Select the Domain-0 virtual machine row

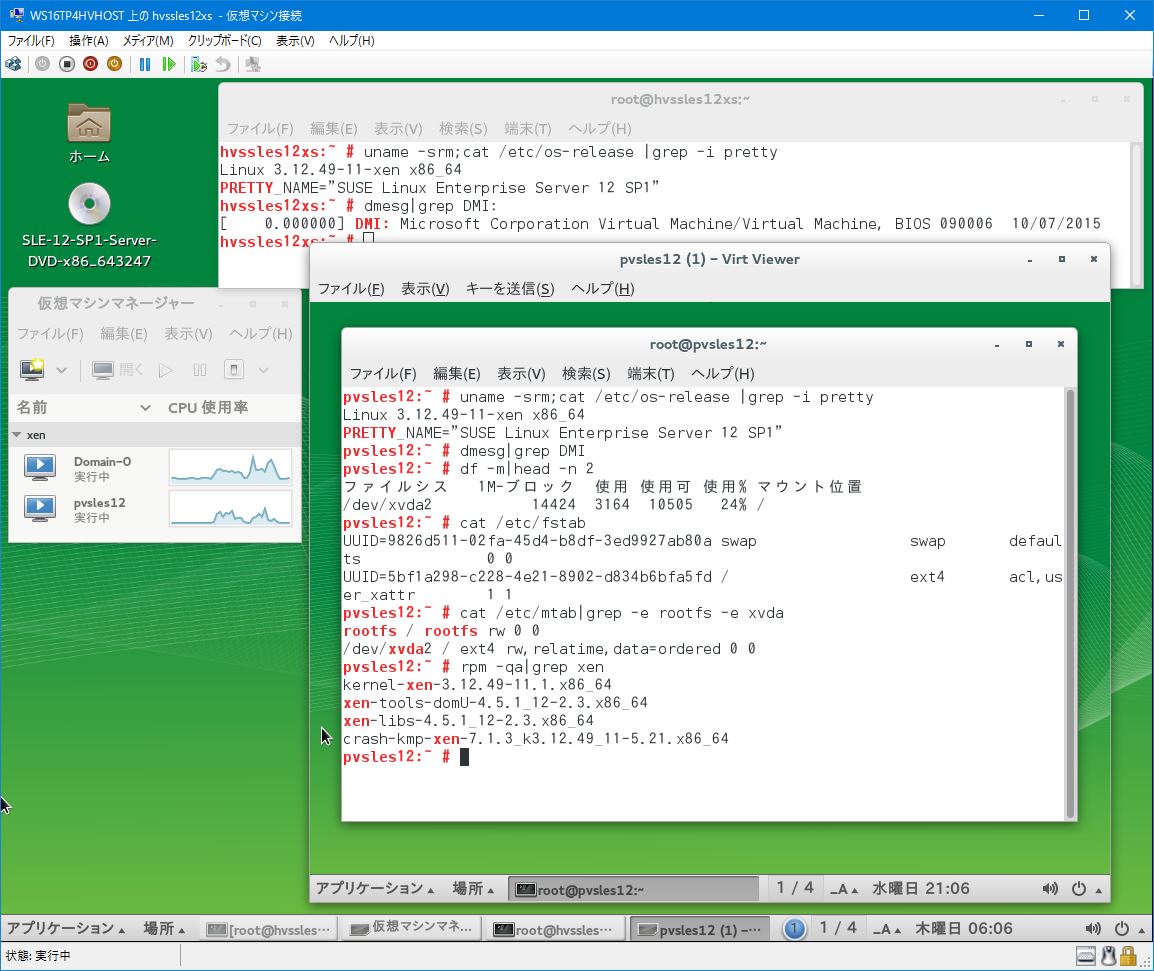[x=155, y=467]
